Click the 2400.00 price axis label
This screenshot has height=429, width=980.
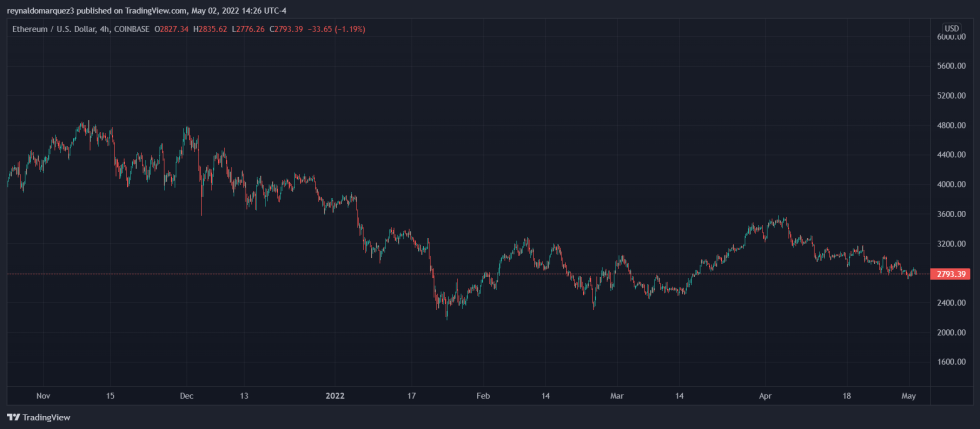[x=951, y=303]
